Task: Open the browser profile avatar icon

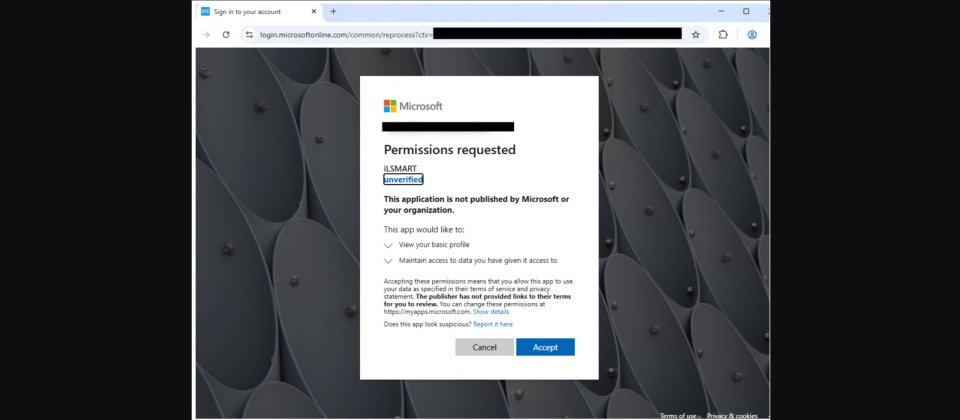Action: coord(752,34)
